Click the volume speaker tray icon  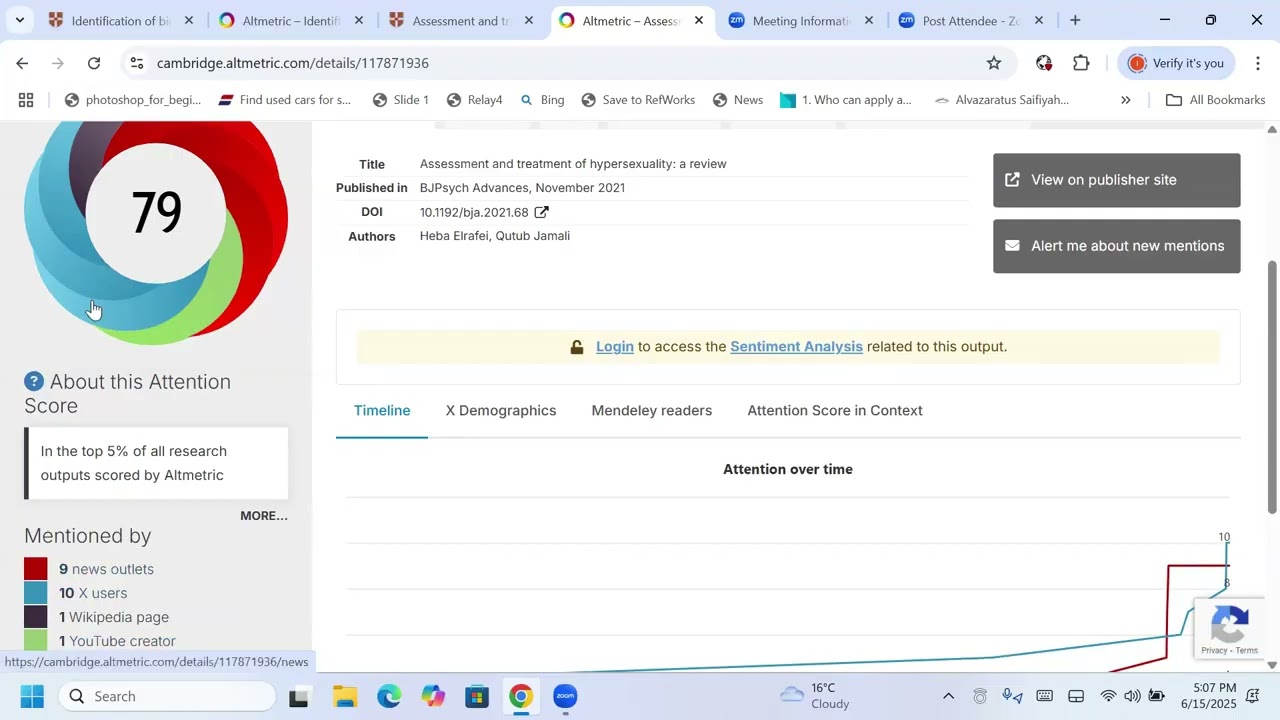coord(1132,696)
